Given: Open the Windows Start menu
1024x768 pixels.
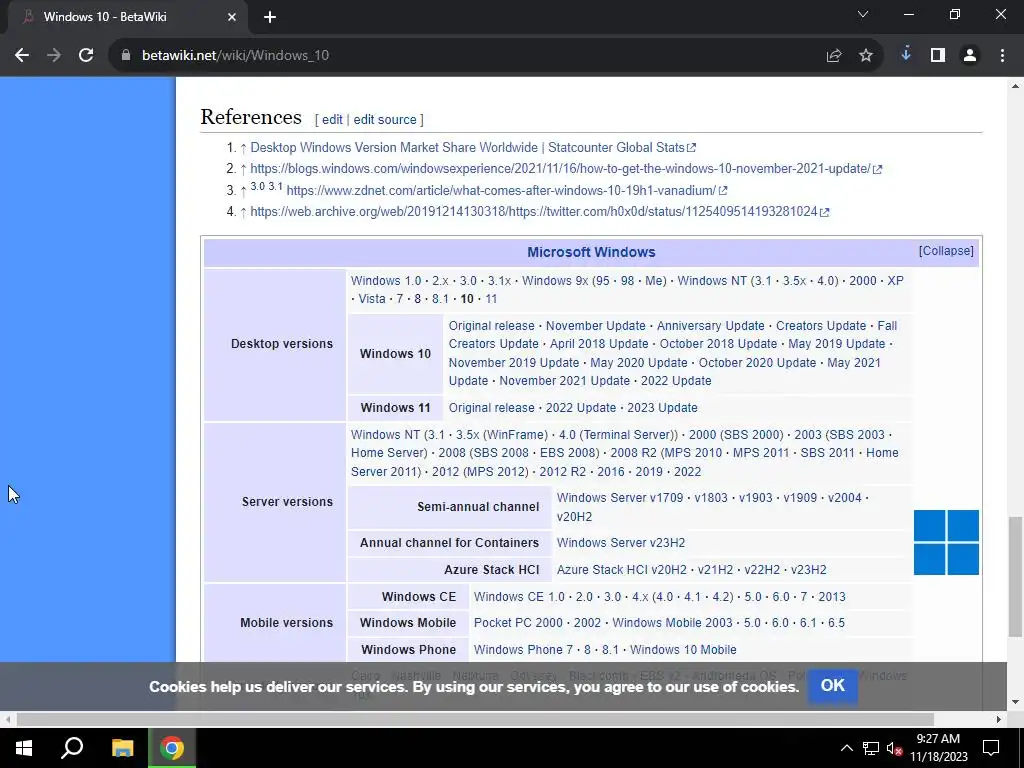Looking at the screenshot, I should (24, 748).
